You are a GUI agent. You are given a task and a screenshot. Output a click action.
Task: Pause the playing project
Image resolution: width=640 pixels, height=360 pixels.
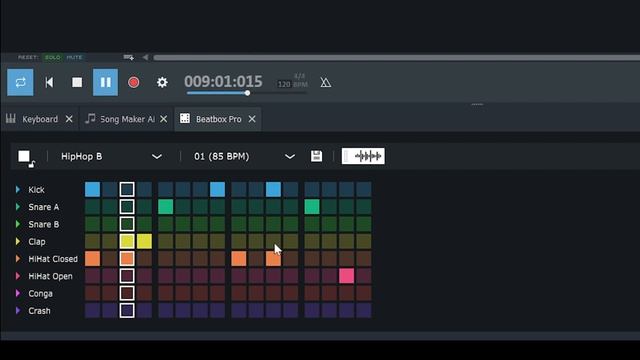(x=105, y=82)
